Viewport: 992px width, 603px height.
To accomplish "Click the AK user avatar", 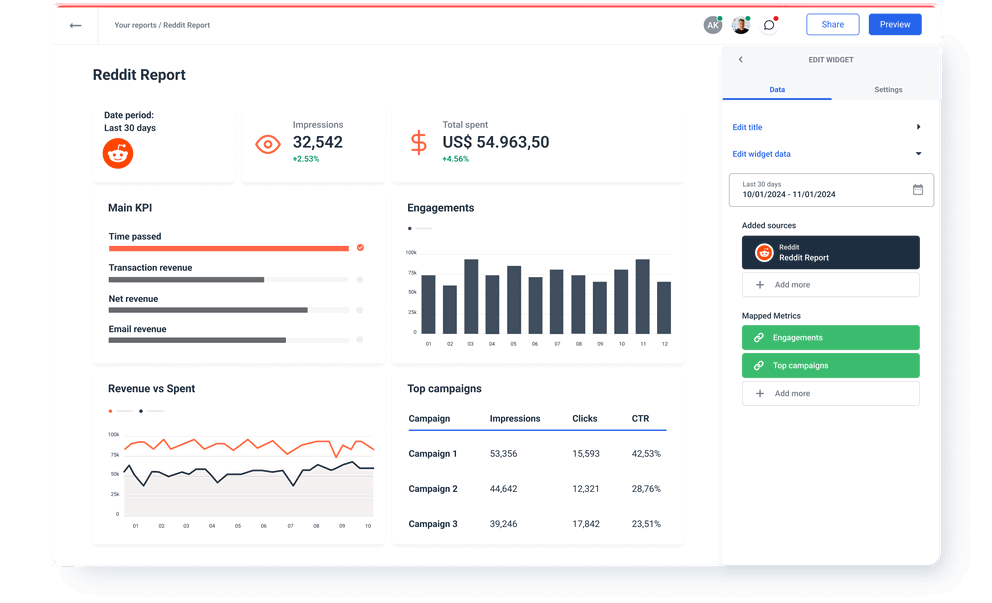I will click(712, 25).
